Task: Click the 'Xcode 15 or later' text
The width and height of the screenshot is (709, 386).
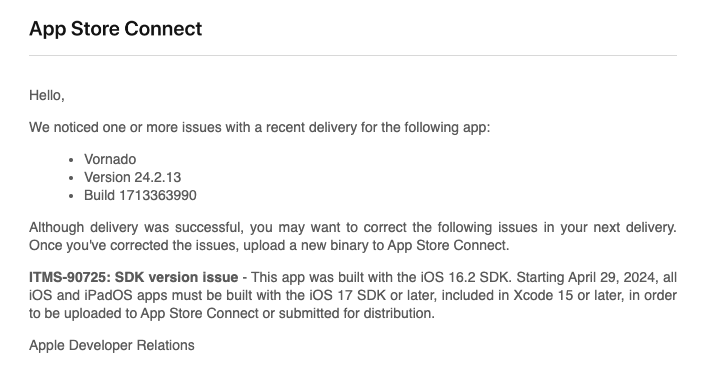Action: [x=564, y=295]
